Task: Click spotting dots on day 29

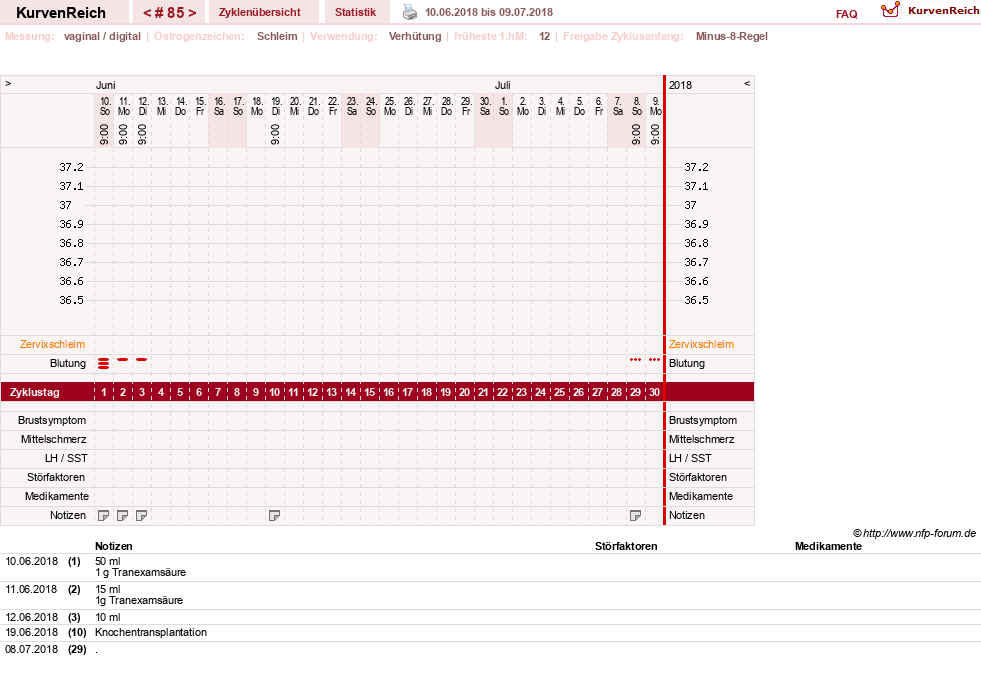Action: [x=635, y=360]
